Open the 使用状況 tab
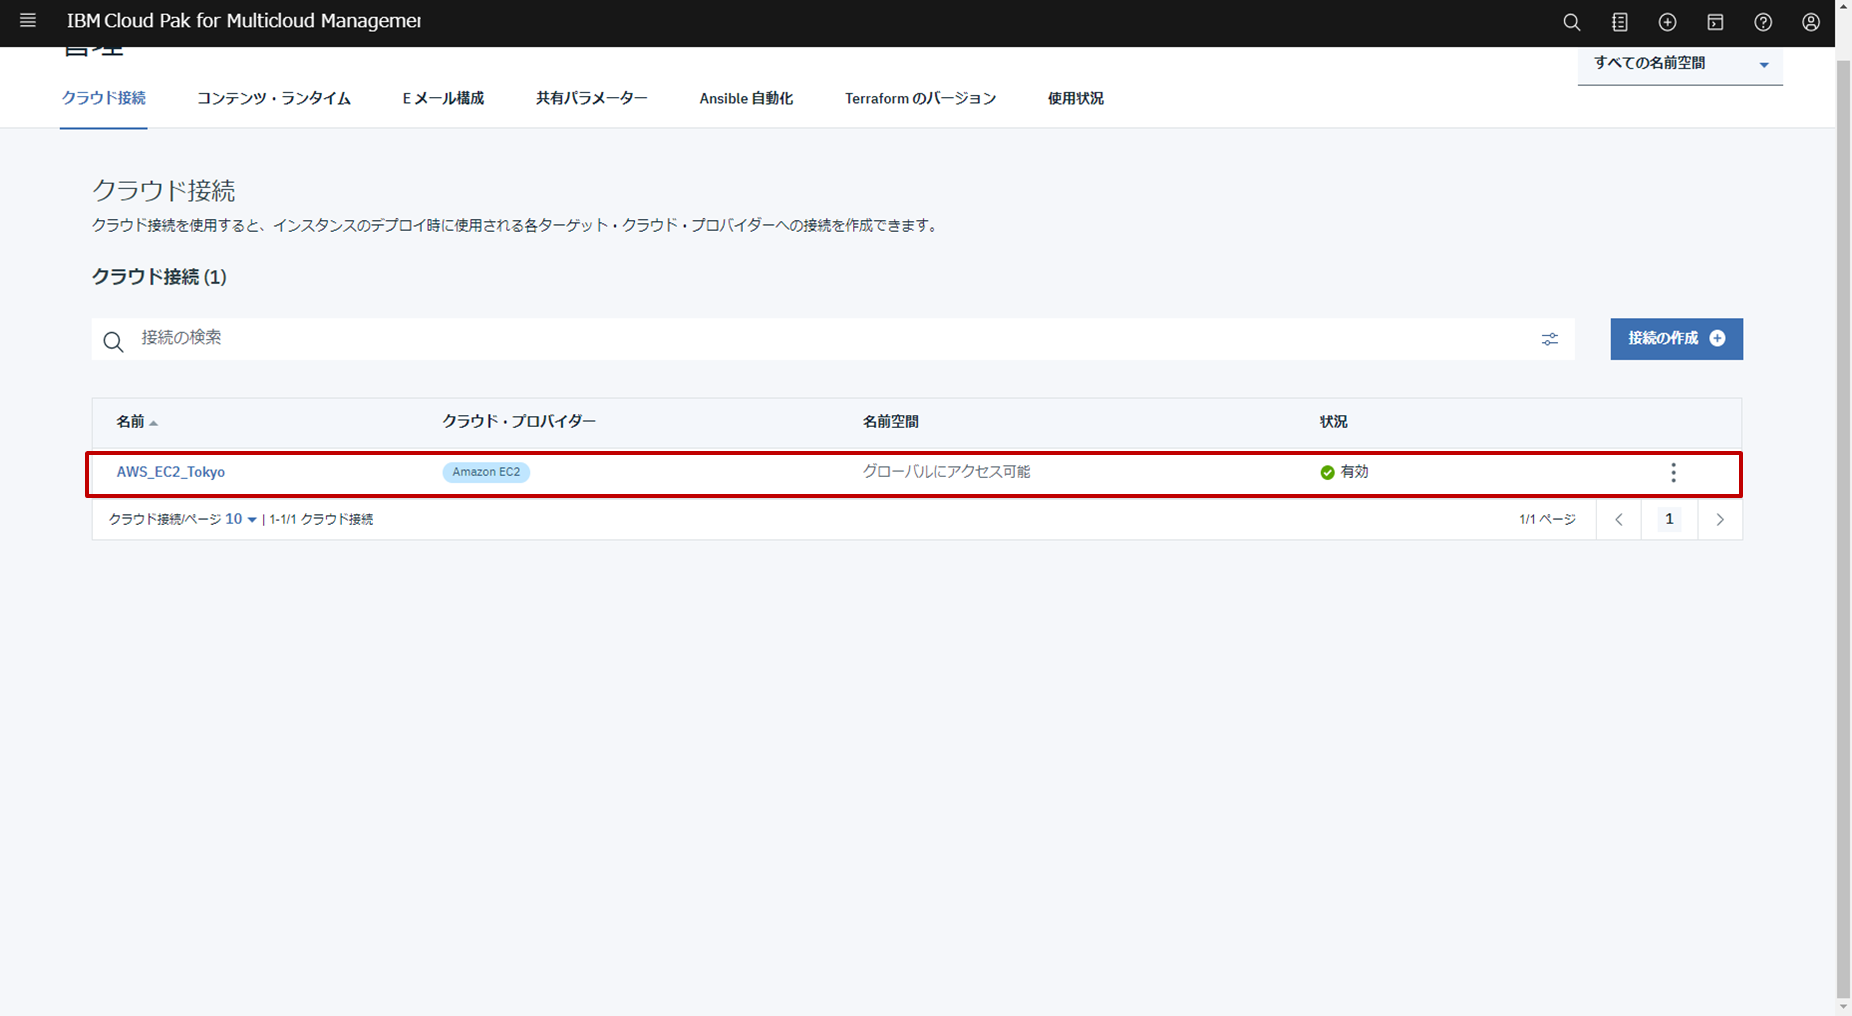This screenshot has height=1016, width=1852. pos(1076,98)
